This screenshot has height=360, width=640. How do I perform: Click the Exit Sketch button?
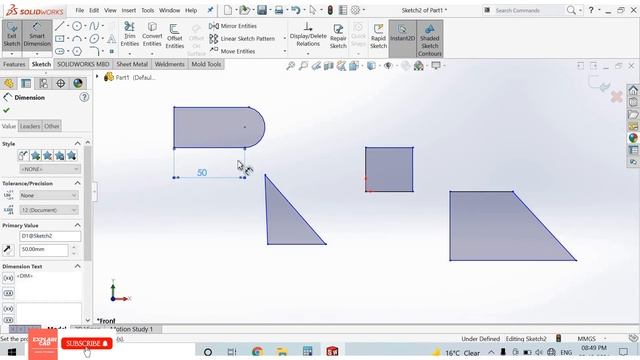pyautogui.click(x=11, y=35)
